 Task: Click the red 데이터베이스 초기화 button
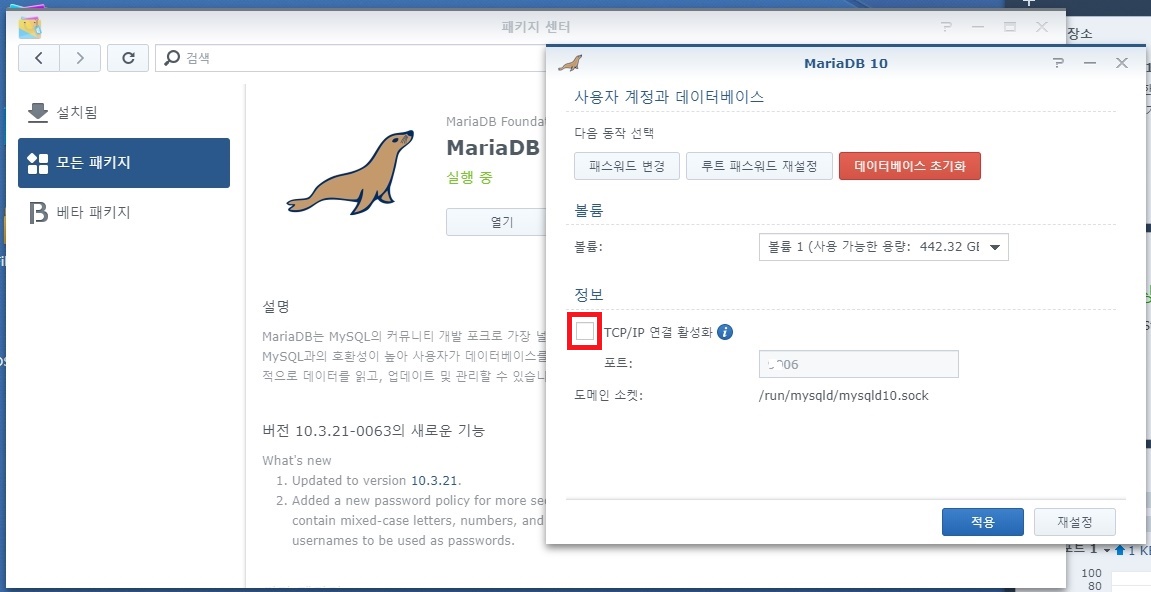pos(909,166)
